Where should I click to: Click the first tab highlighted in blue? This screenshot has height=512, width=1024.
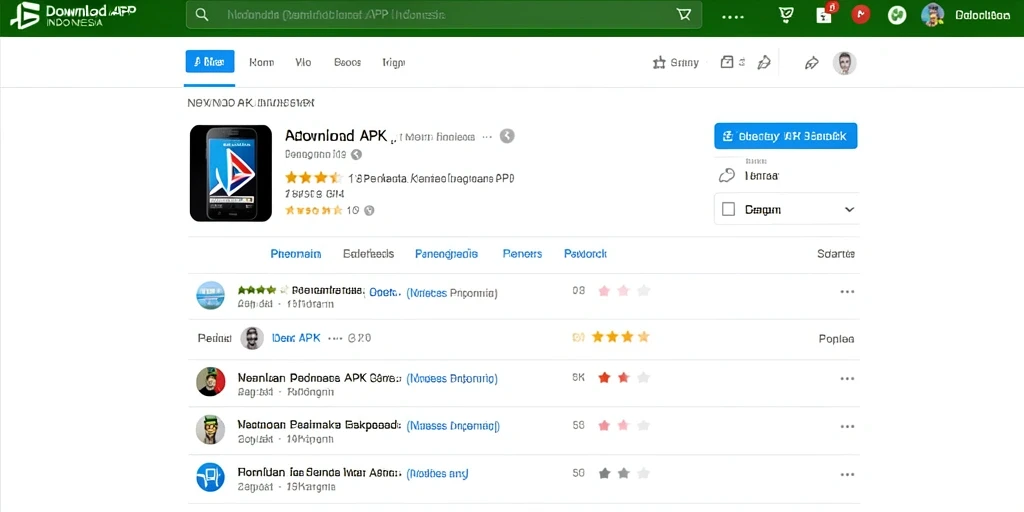pyautogui.click(x=210, y=62)
